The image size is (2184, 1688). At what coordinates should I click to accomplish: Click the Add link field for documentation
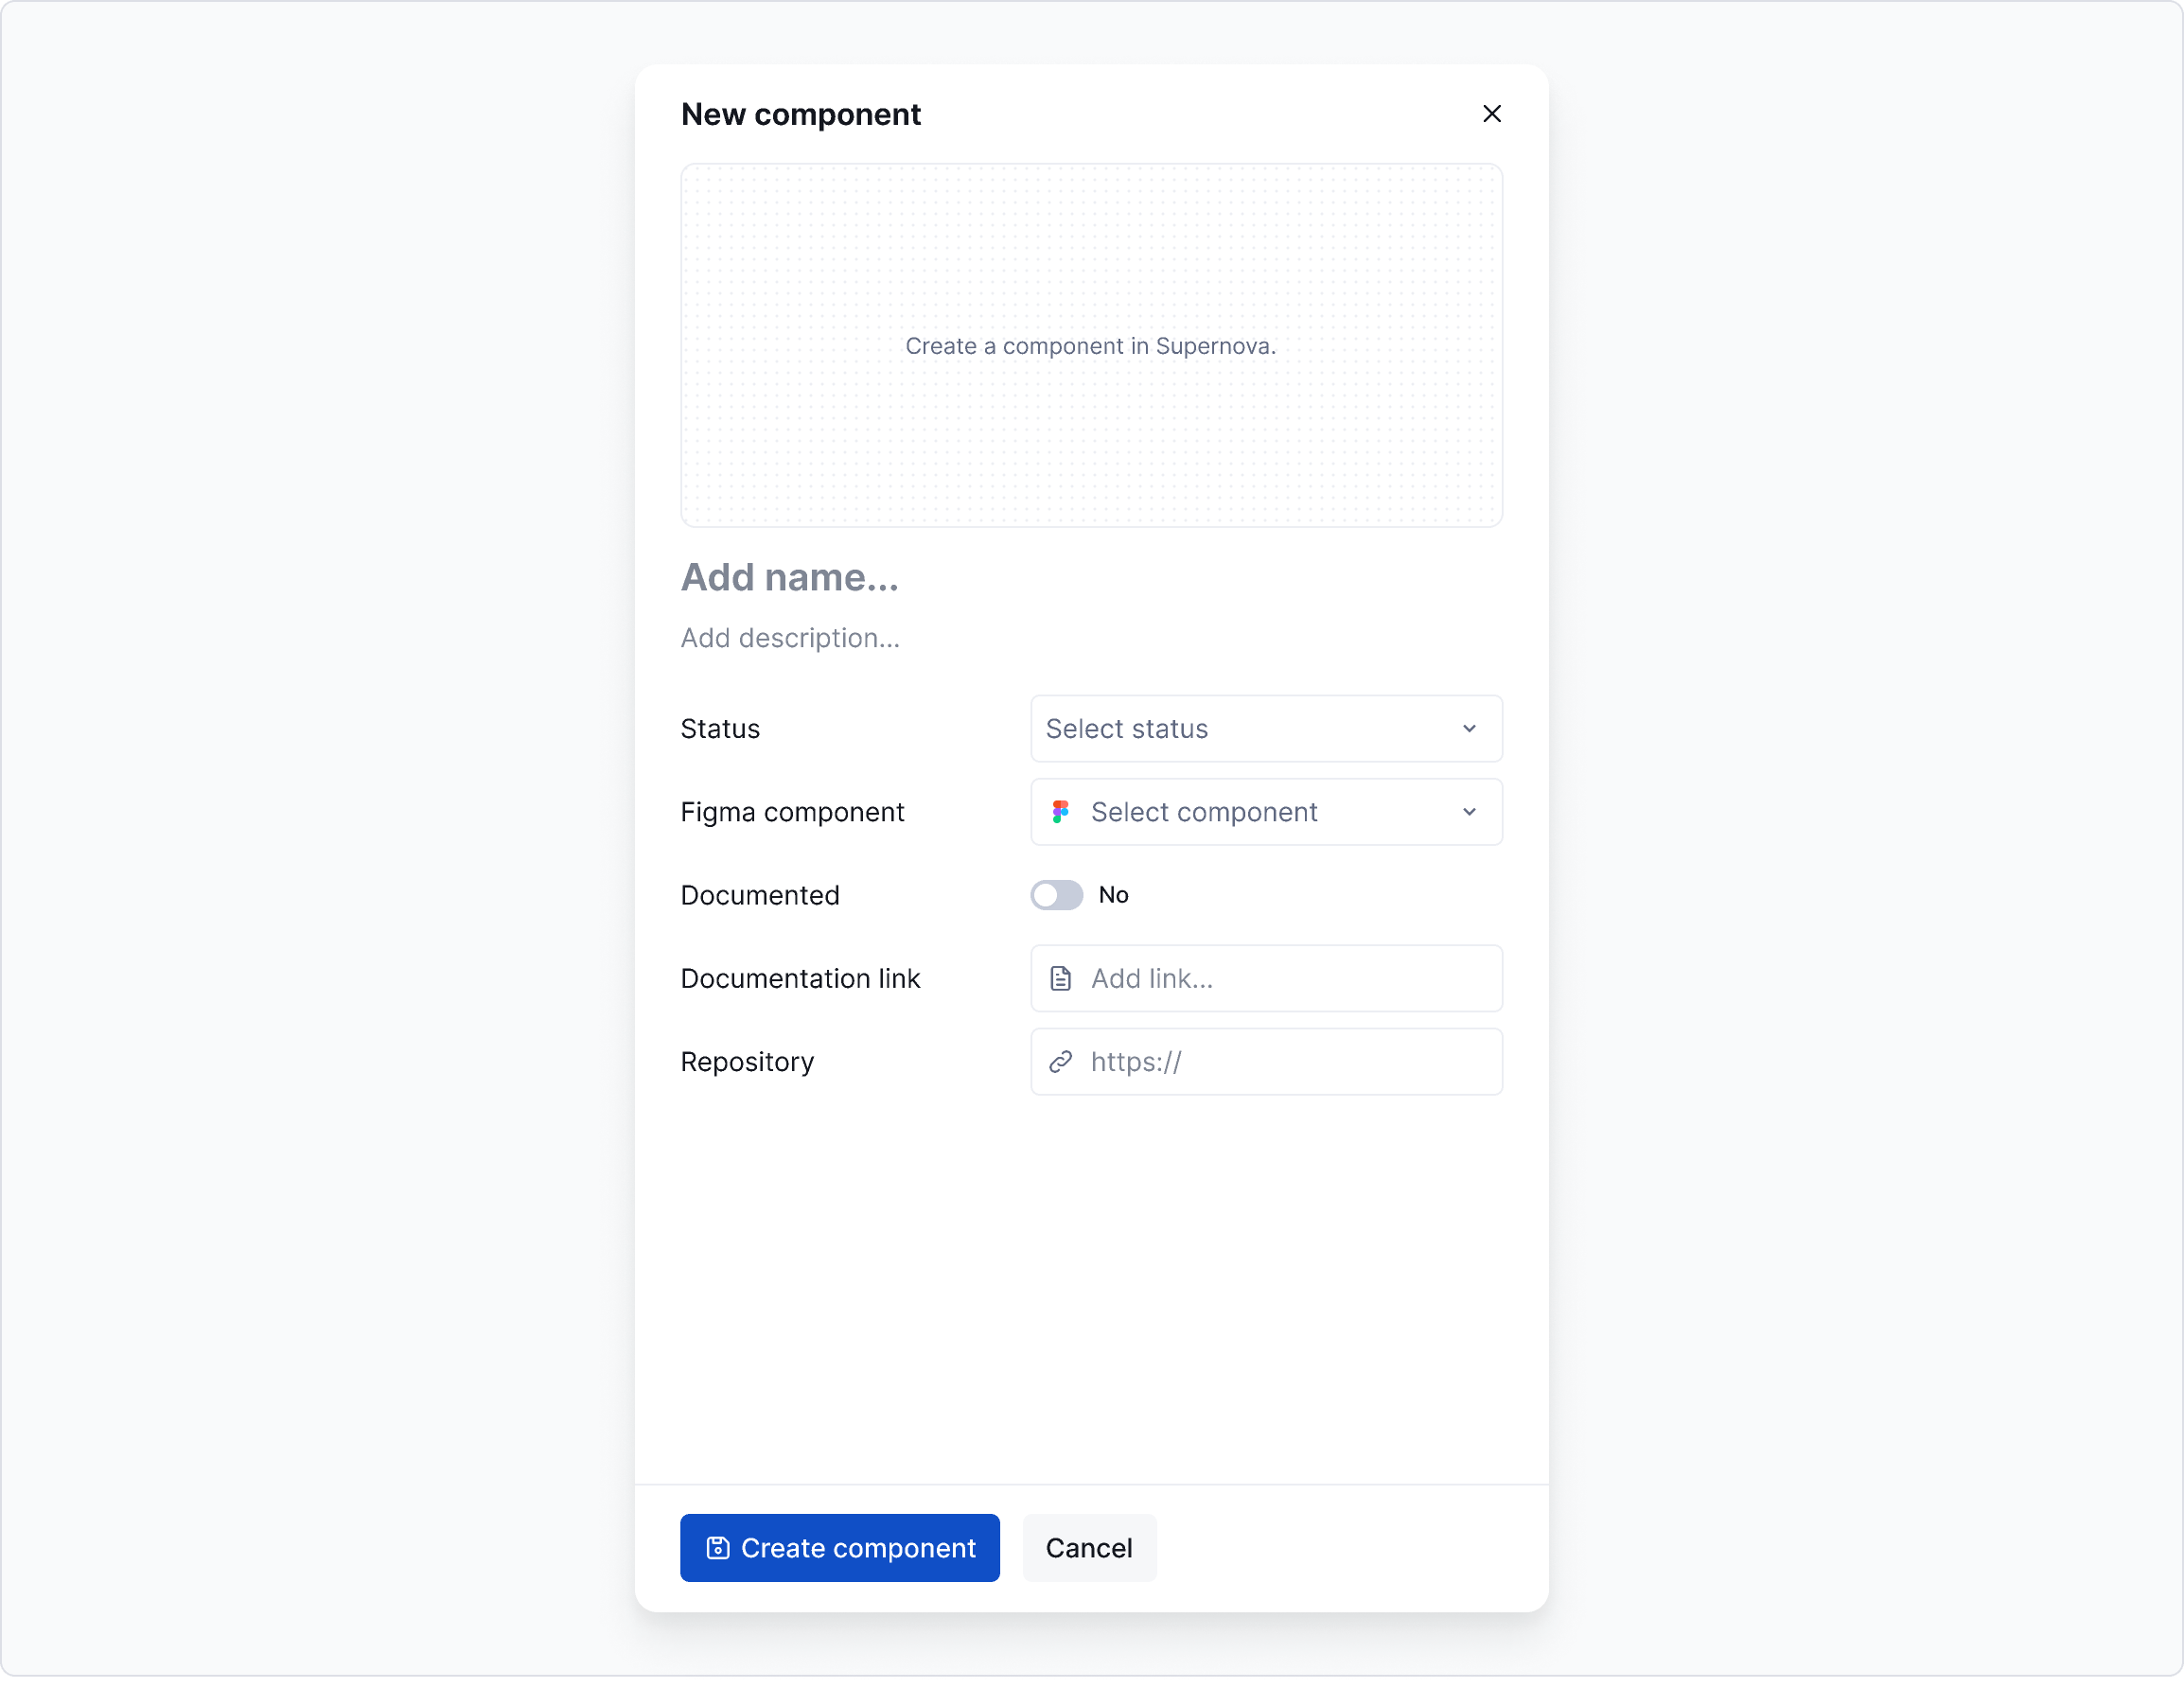click(x=1265, y=978)
